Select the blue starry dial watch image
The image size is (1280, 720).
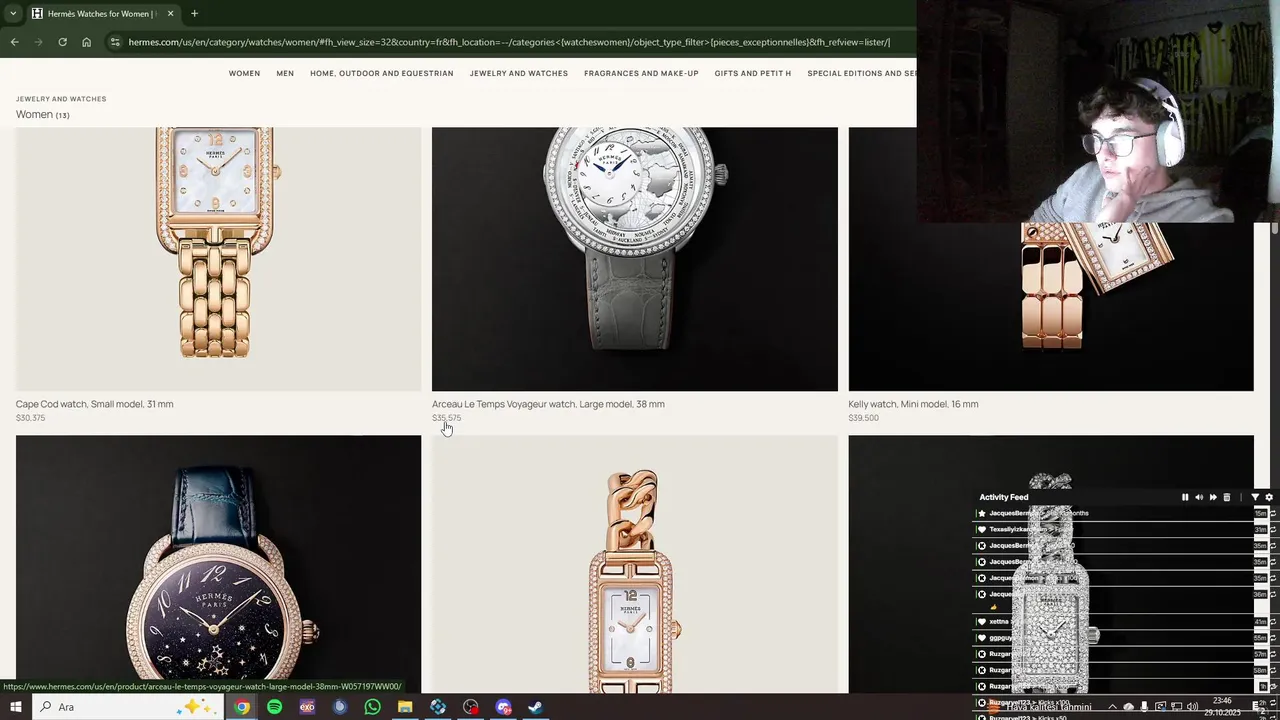point(218,564)
